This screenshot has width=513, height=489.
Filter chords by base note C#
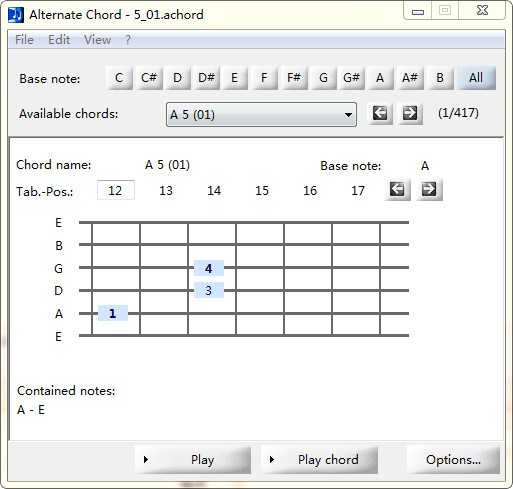149,78
